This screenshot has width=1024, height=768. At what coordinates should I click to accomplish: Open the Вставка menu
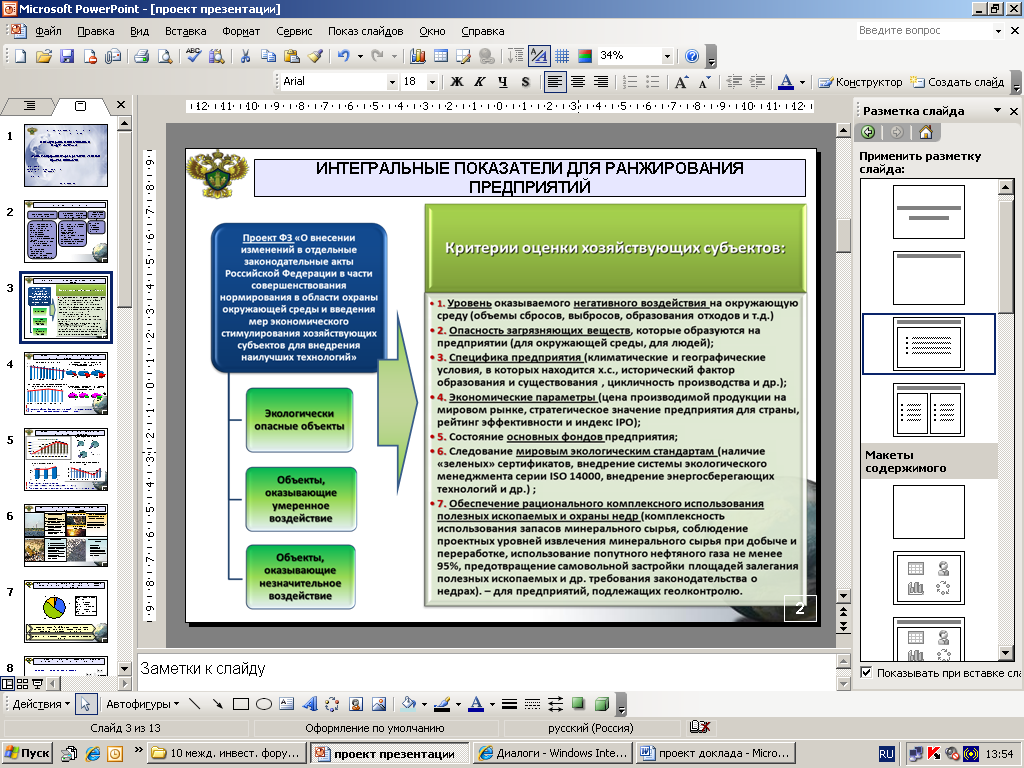[185, 31]
